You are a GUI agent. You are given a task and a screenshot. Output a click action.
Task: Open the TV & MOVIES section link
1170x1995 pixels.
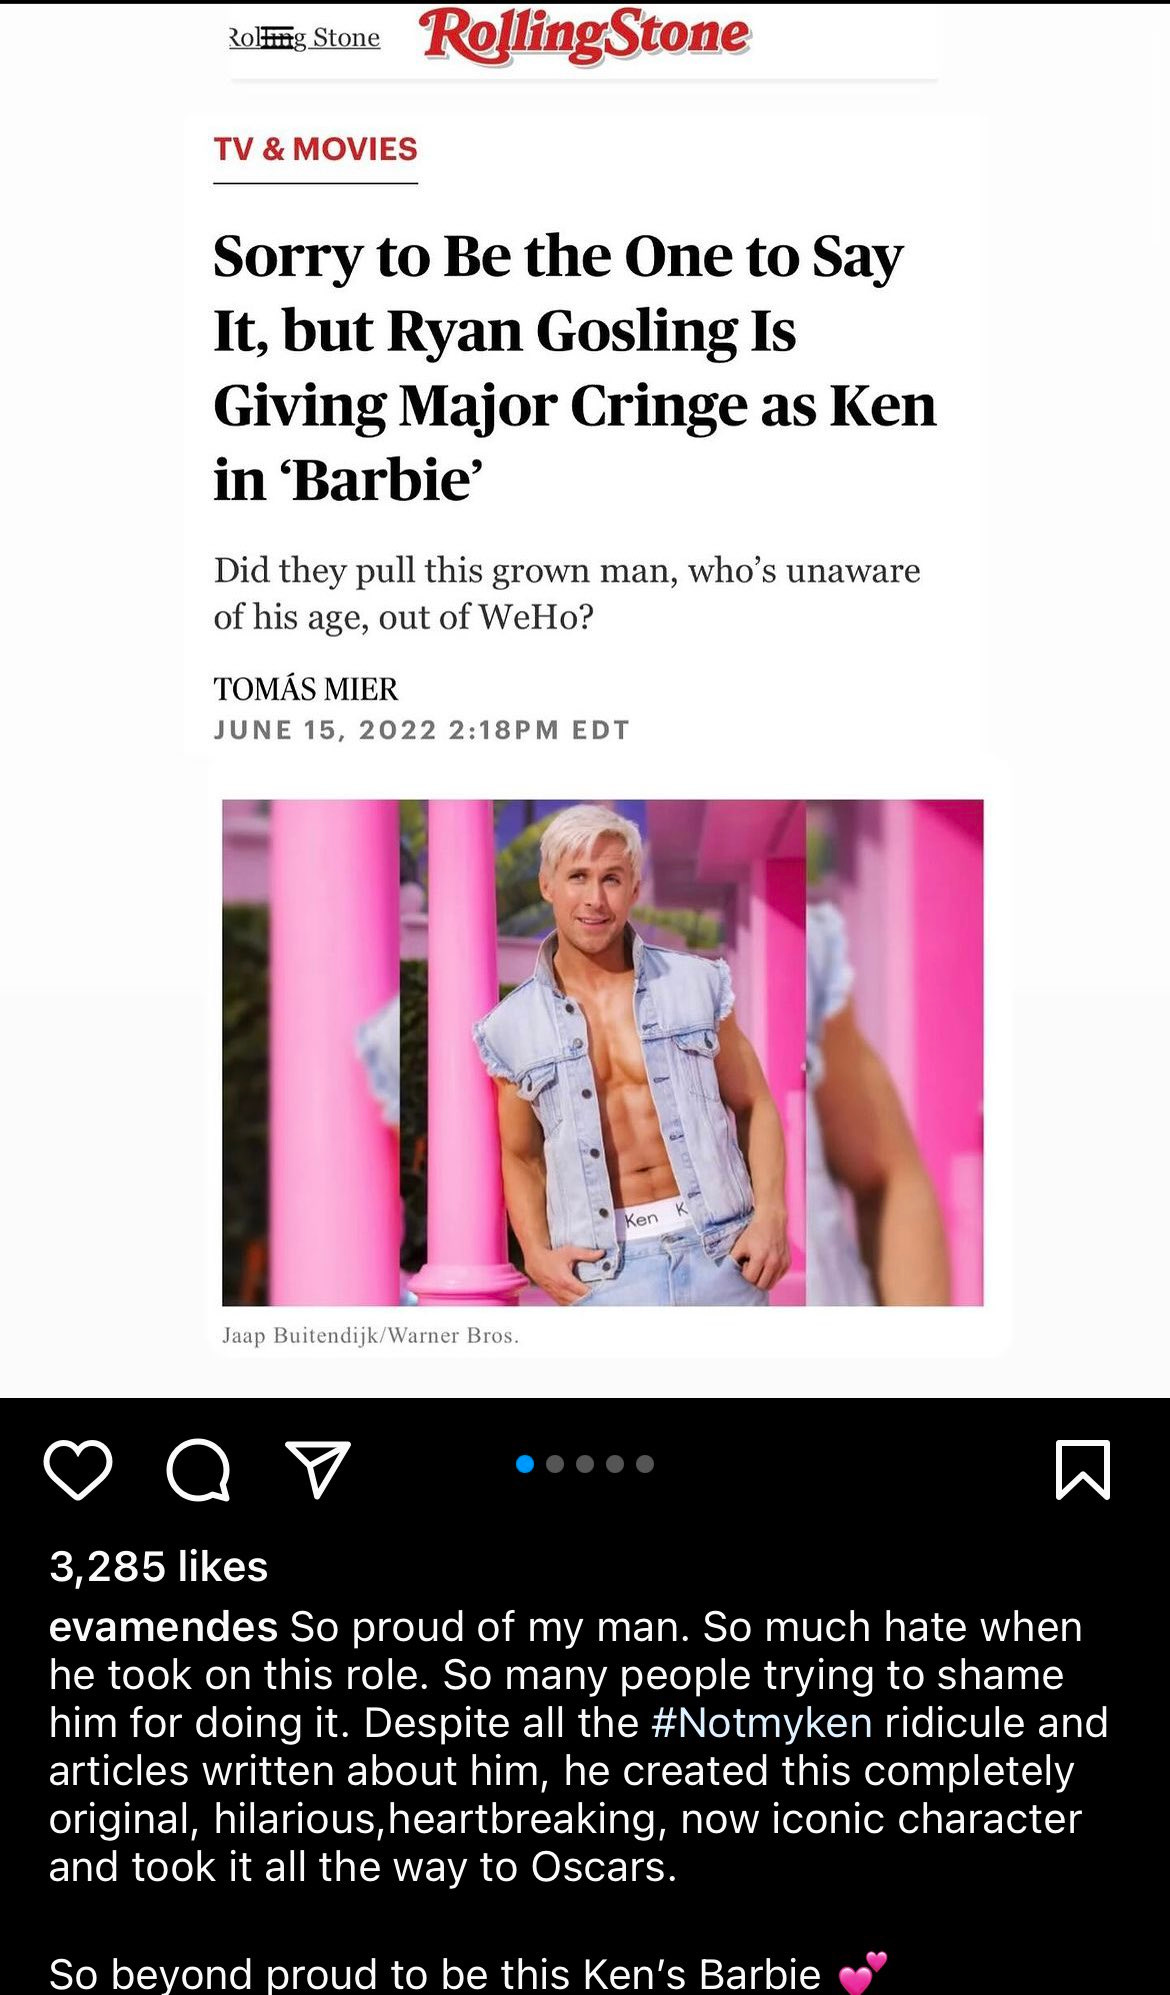click(315, 149)
